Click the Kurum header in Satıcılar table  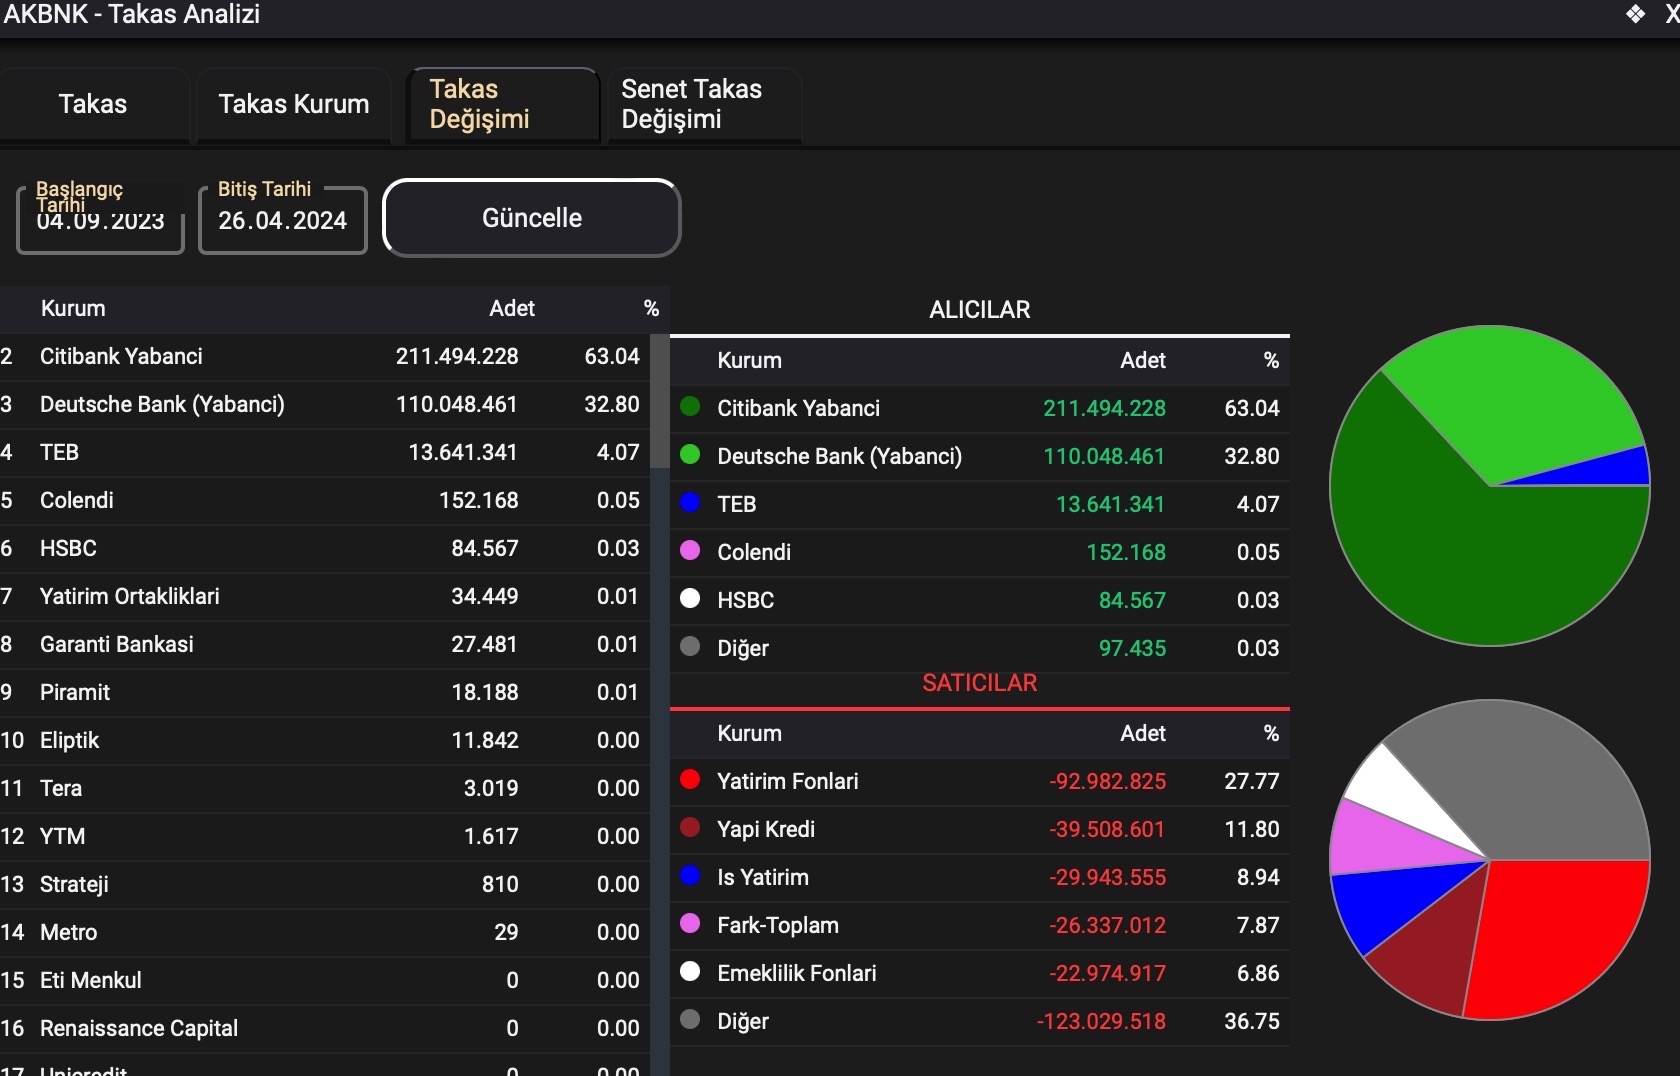[x=750, y=733]
